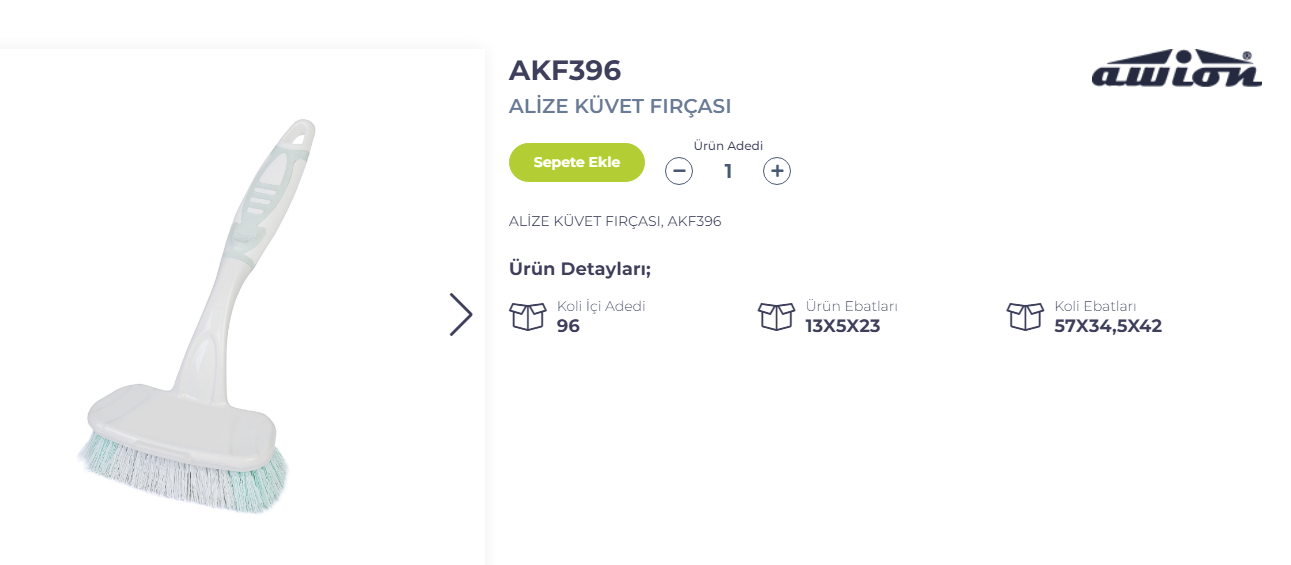This screenshot has height=565, width=1291.
Task: Click the awion brand logo
Action: [x=1176, y=70]
